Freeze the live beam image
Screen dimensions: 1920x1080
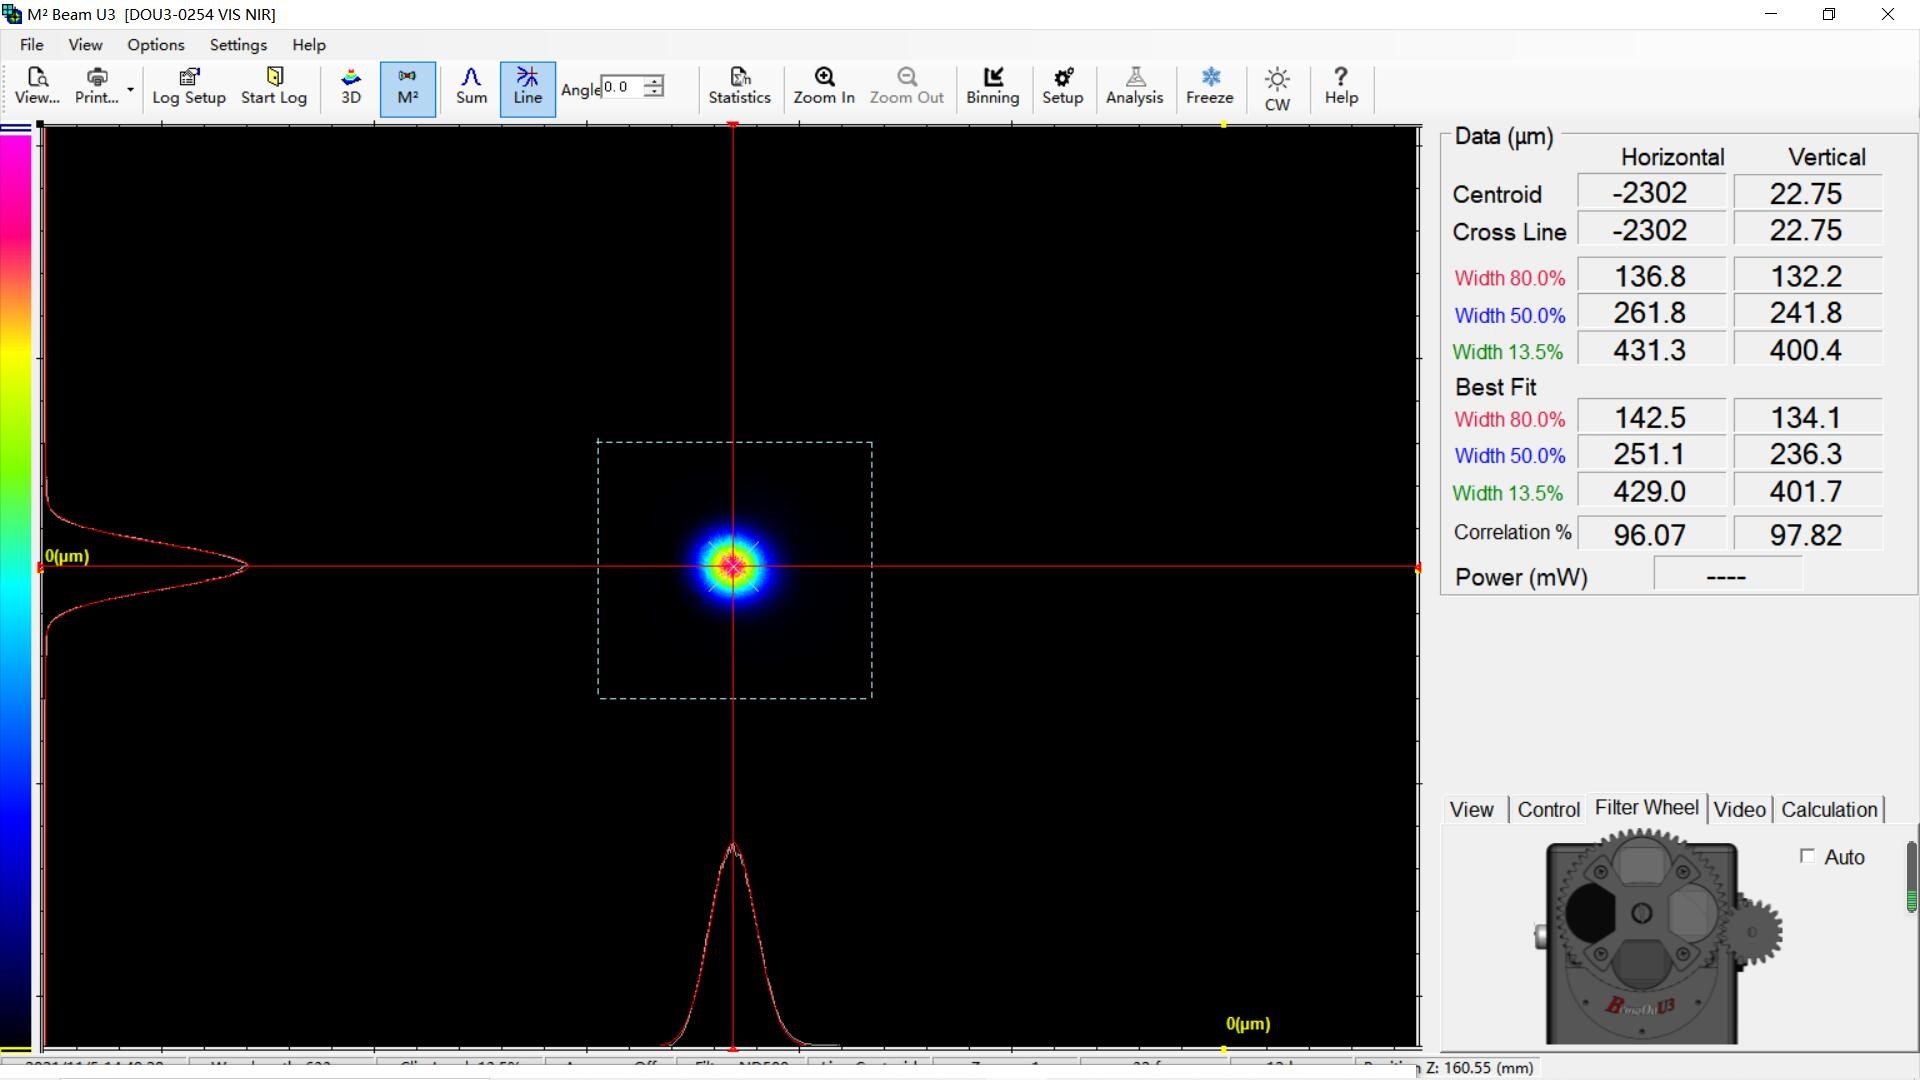pyautogui.click(x=1209, y=88)
